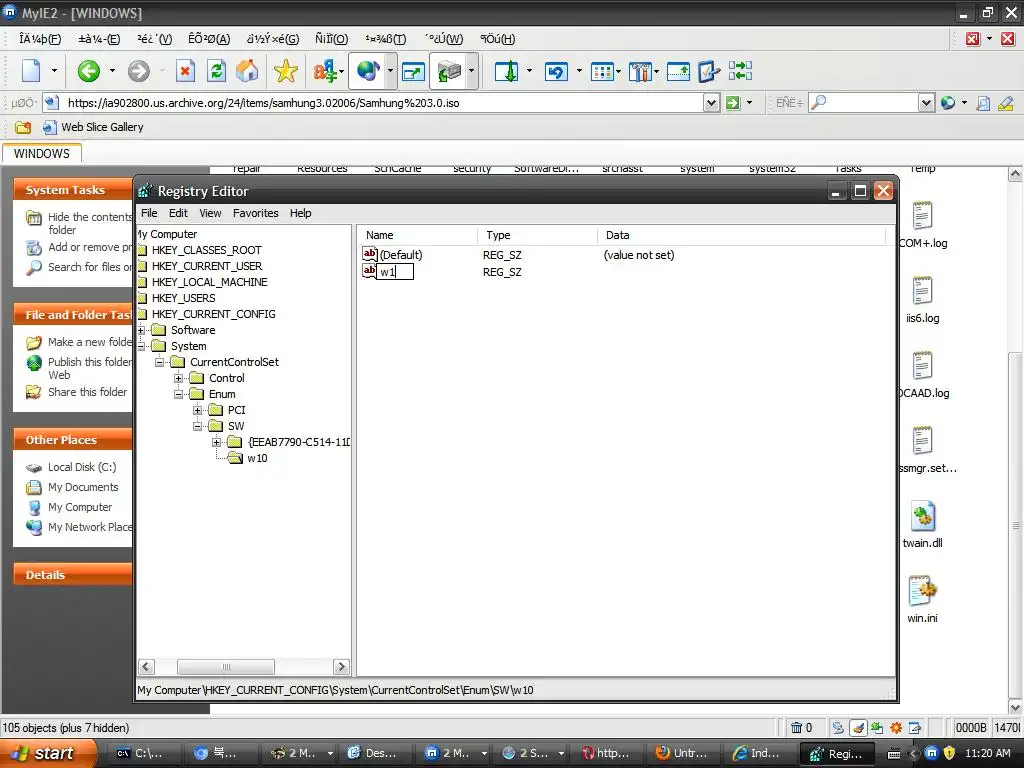Screen dimensions: 1024x768
Task: Click the printer toolbar icon
Action: pyautogui.click(x=449, y=71)
